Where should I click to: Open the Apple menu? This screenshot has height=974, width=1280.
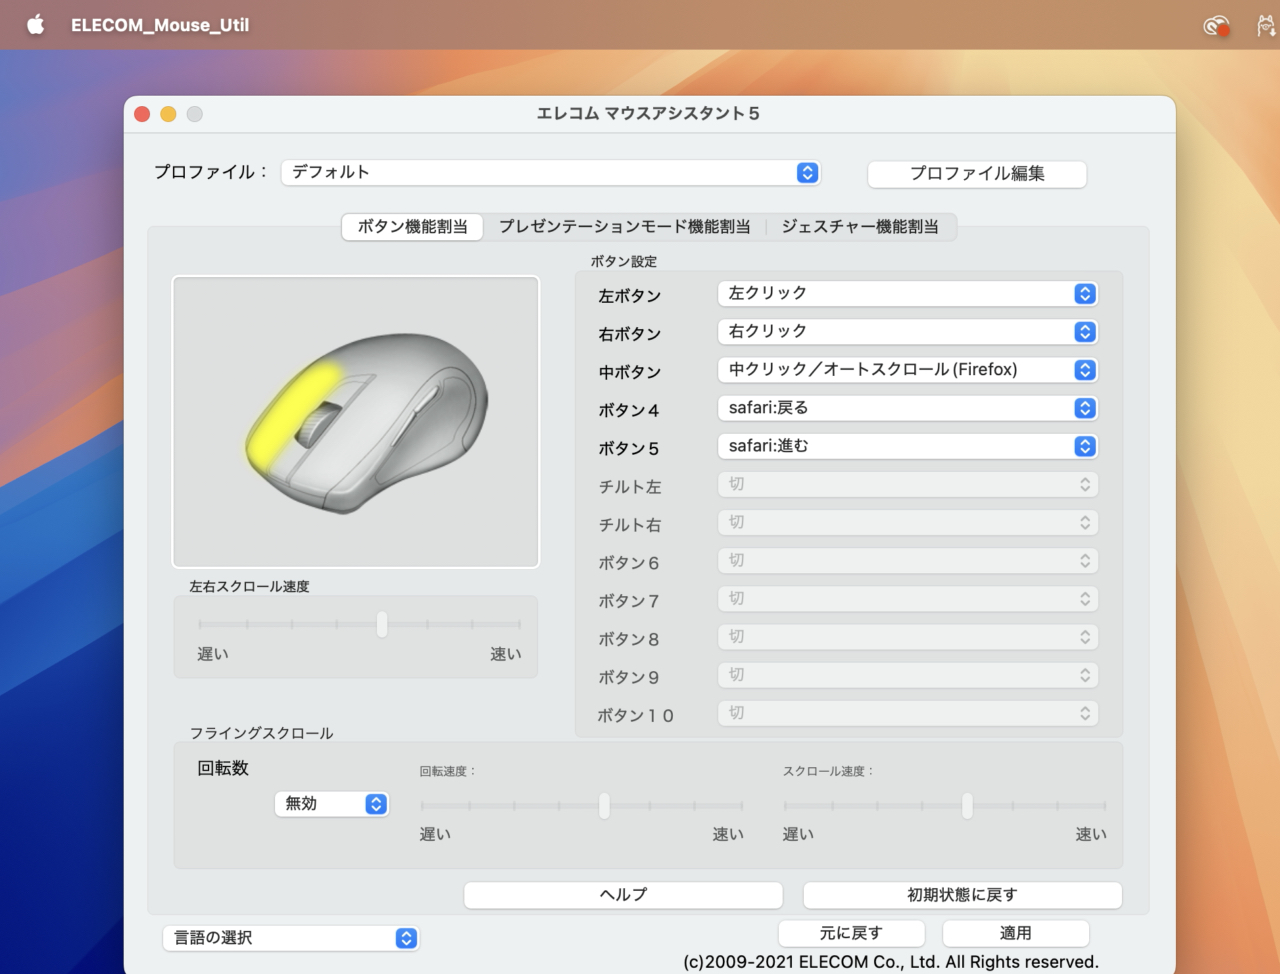36,25
